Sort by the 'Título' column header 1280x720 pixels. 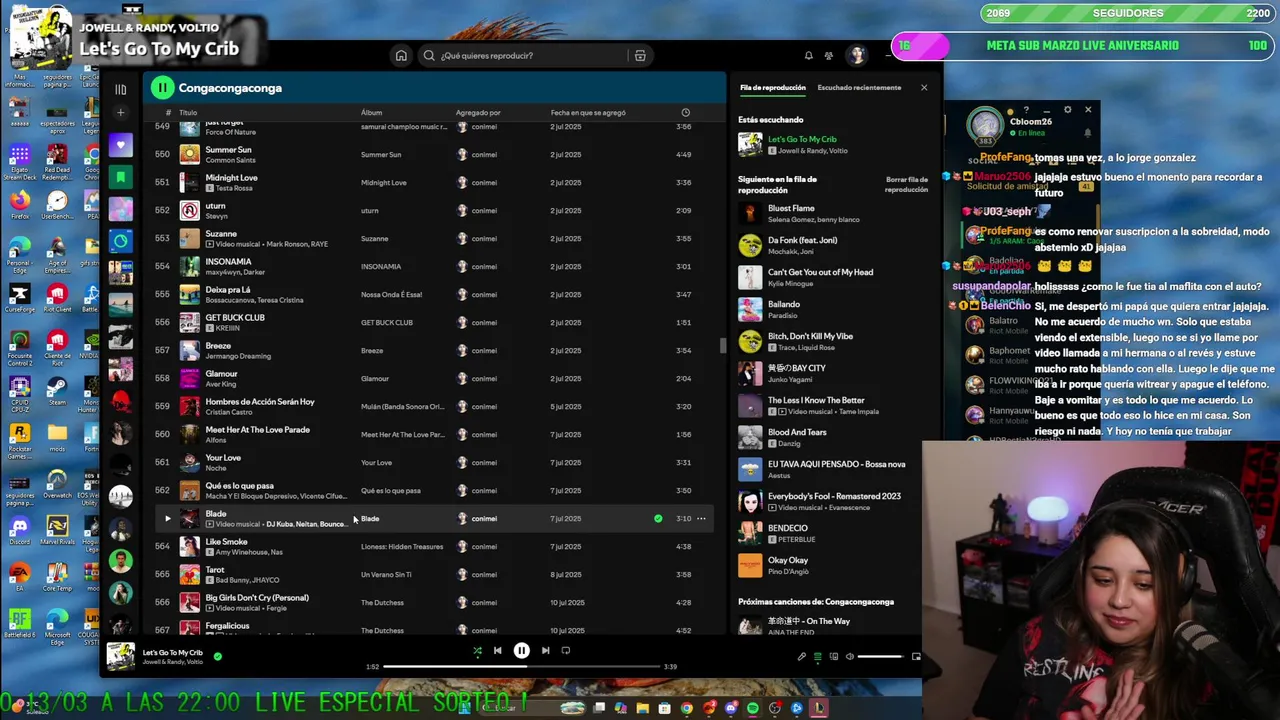[188, 113]
